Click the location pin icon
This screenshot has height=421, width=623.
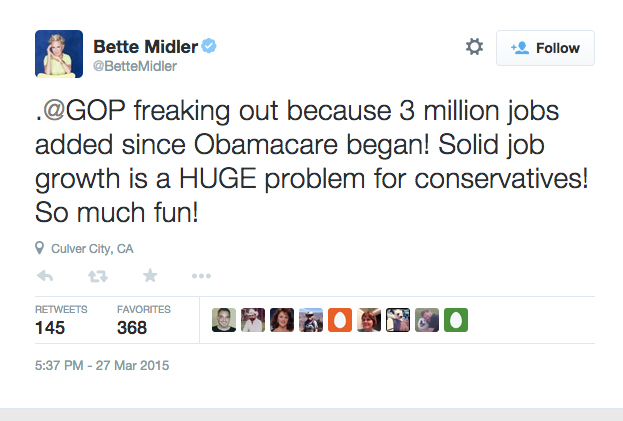(x=39, y=248)
